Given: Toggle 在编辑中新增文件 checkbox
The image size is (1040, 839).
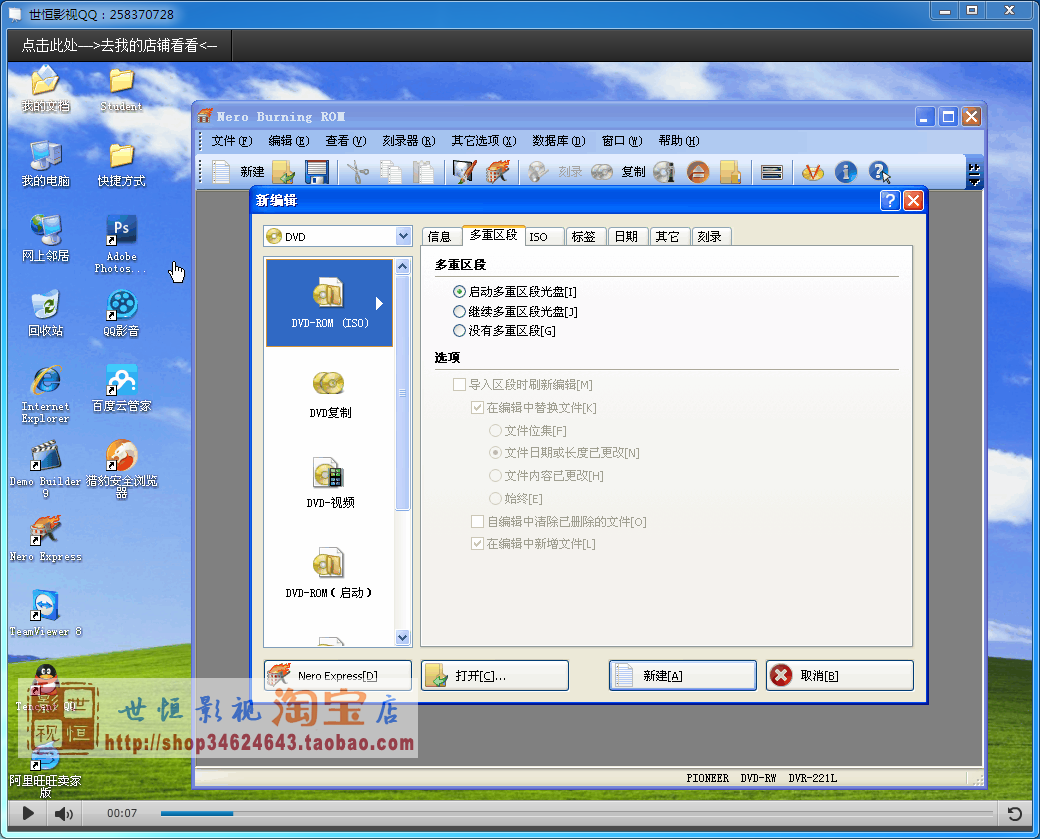Looking at the screenshot, I should point(477,543).
